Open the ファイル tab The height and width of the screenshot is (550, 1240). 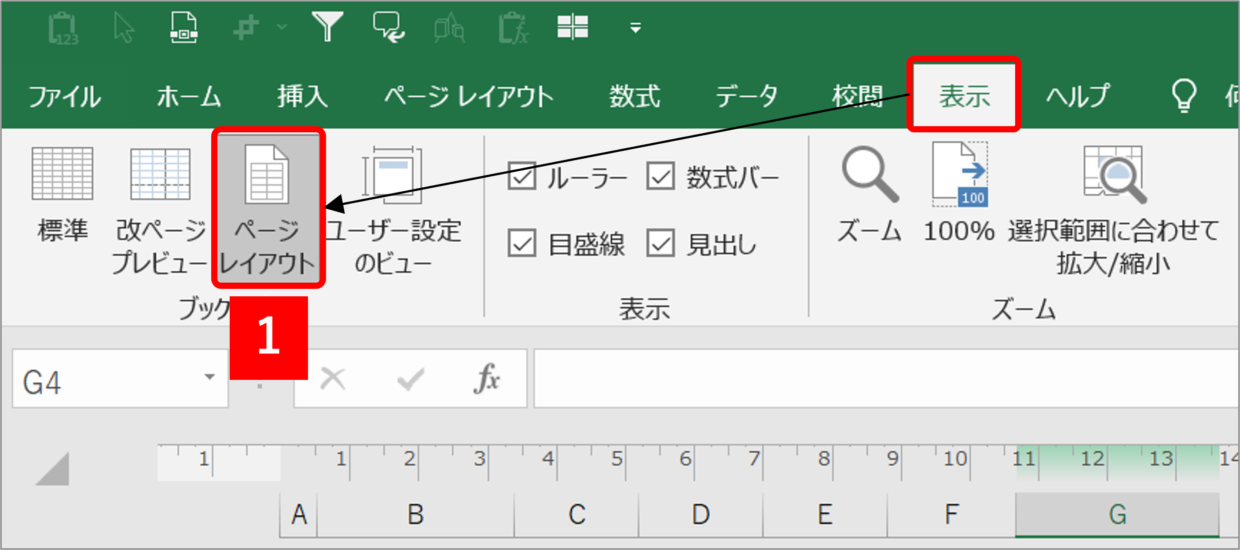64,97
